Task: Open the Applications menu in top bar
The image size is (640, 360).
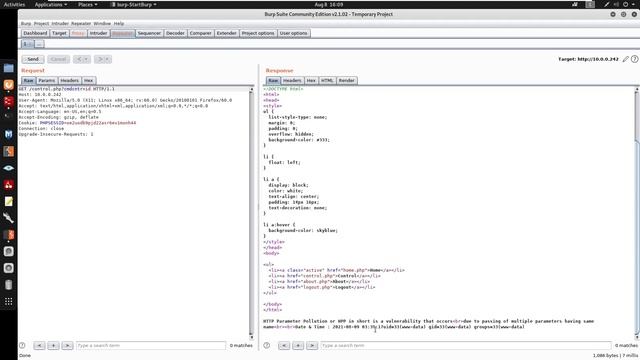Action: [51, 4]
